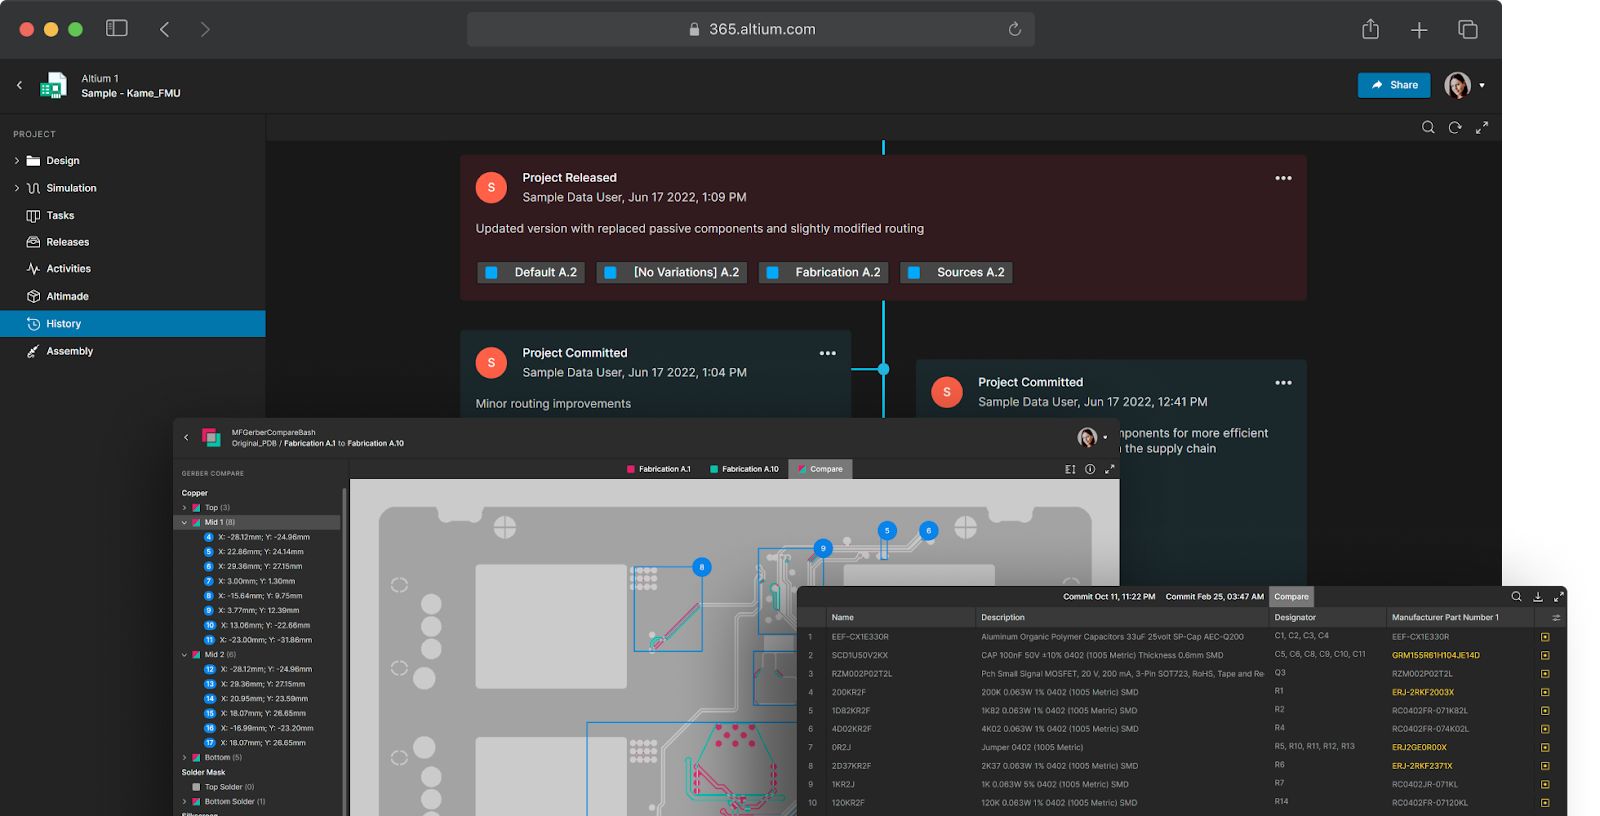
Task: Download the BOM comparison table
Action: coord(1538,597)
